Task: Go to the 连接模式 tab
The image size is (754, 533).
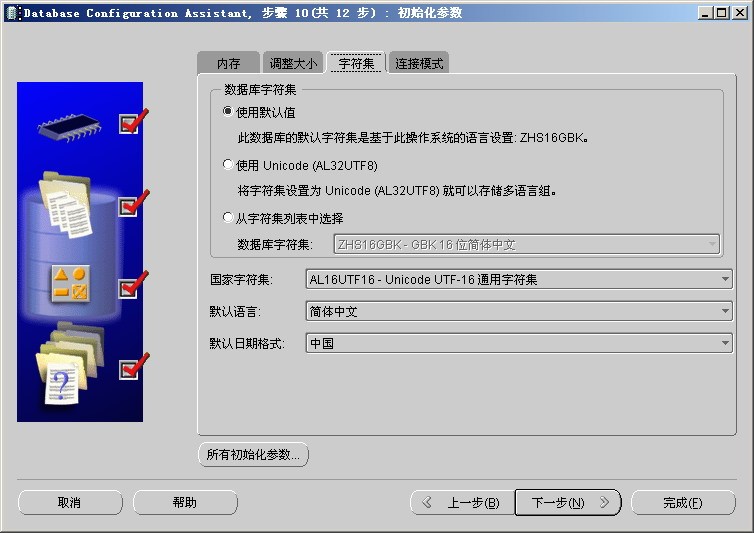Action: click(x=419, y=63)
